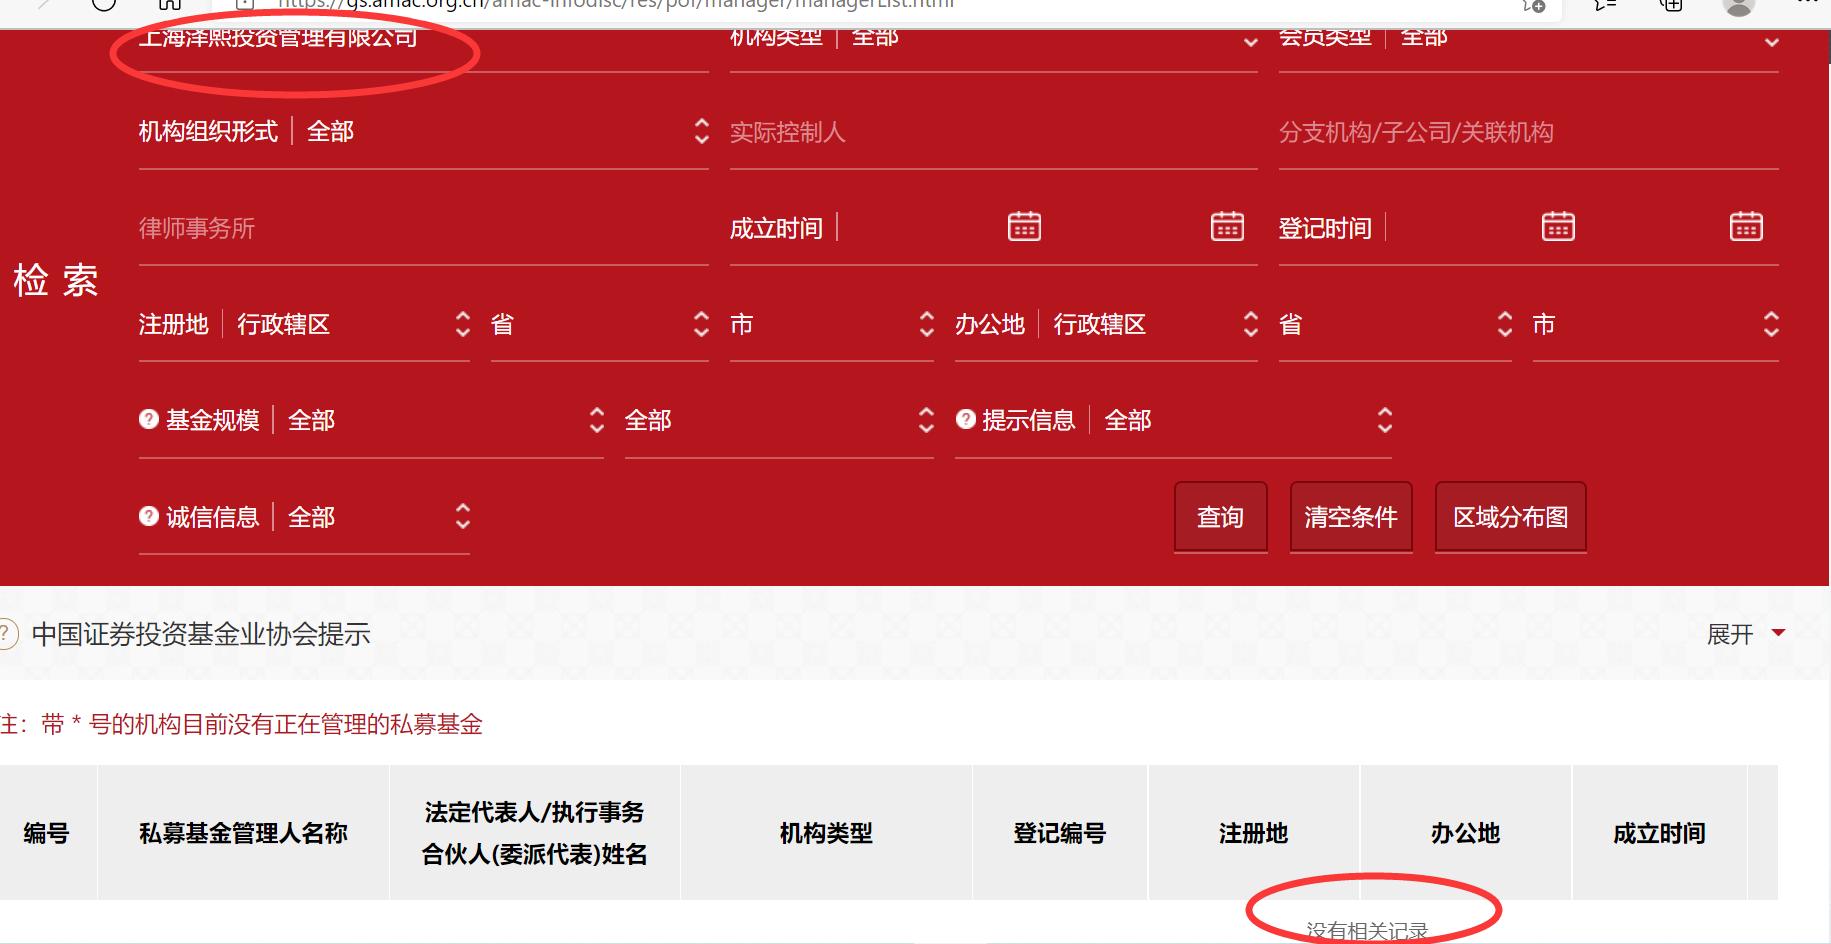Screen dimensions: 1831x944
Task: Expand the 注册地 行政辖区 selector
Action: tap(462, 324)
